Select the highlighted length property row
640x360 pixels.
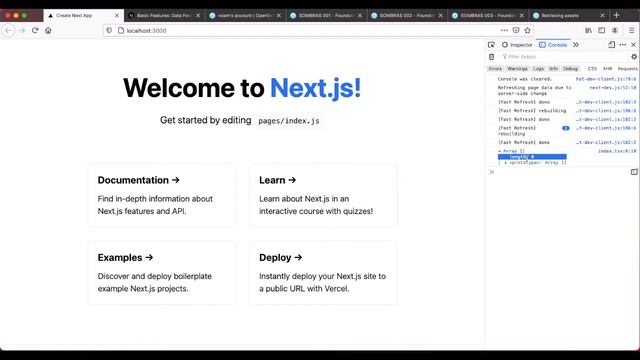click(532, 157)
